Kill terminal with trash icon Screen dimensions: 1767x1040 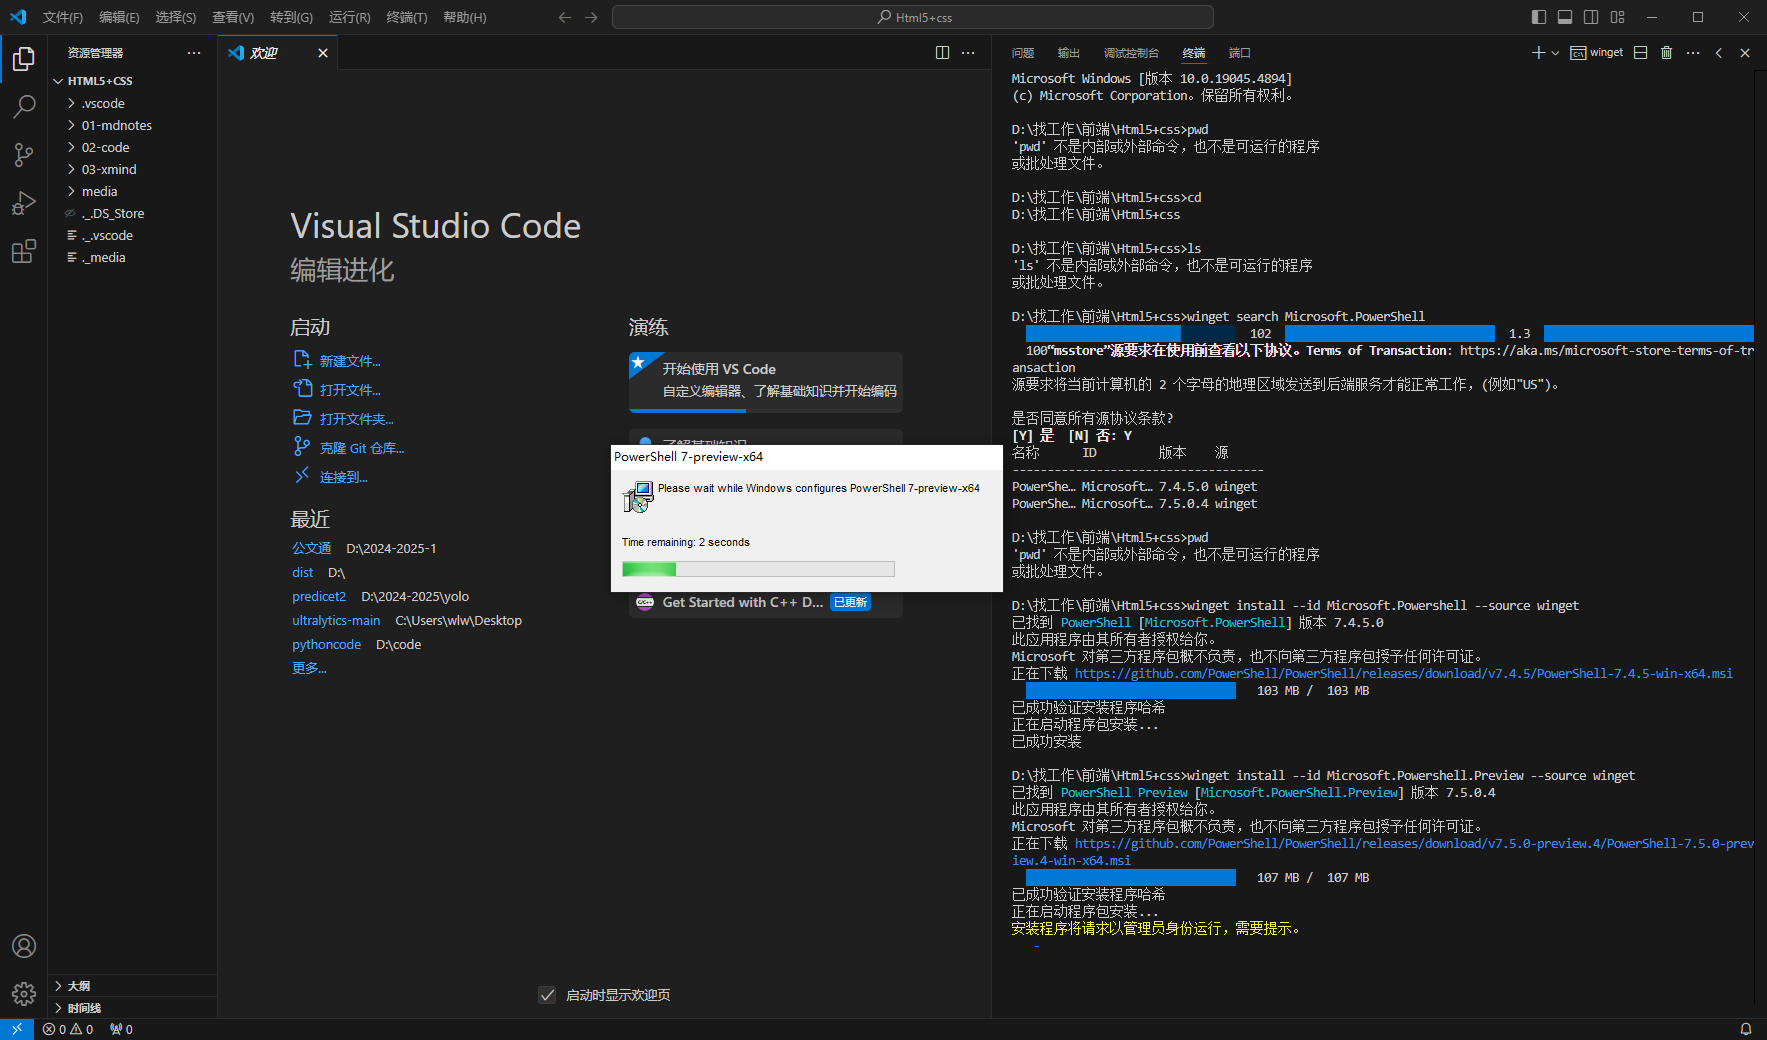tap(1666, 53)
